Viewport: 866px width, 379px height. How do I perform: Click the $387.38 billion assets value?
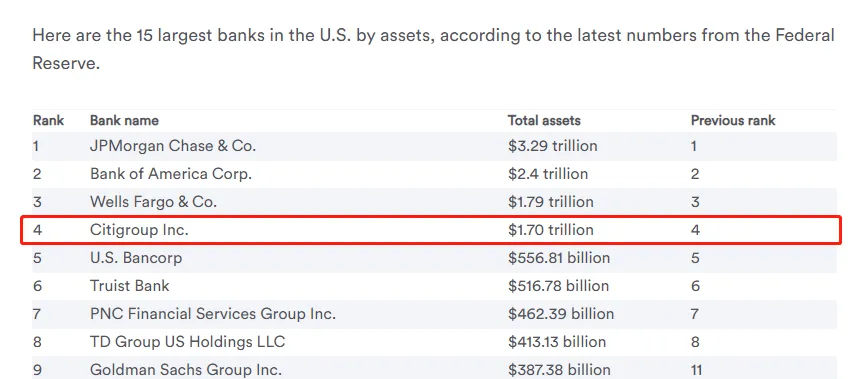(559, 370)
